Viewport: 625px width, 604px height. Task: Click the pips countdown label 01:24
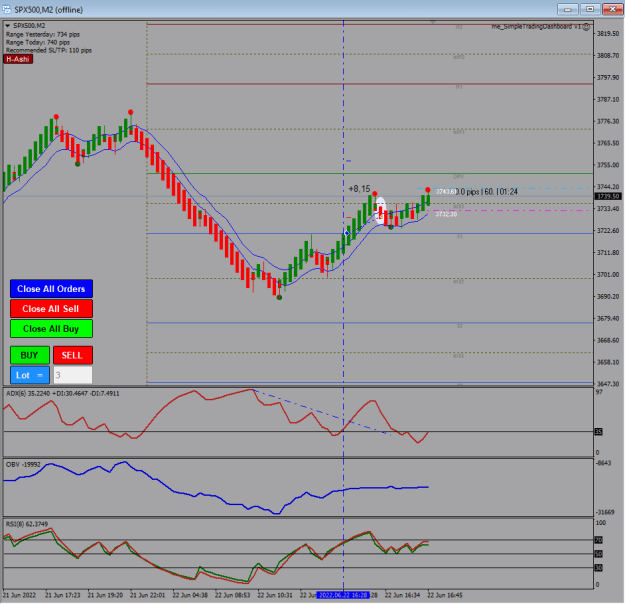coord(507,192)
